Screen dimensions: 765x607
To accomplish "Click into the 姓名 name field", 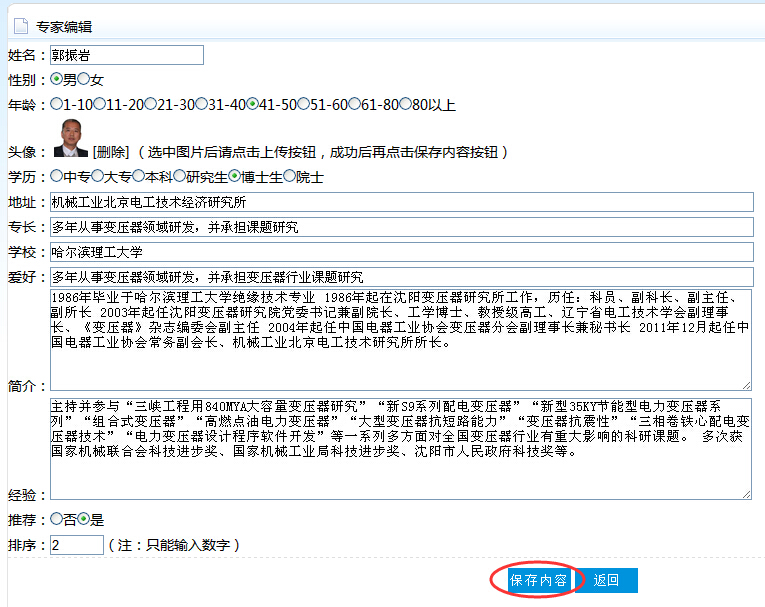I will coord(126,55).
